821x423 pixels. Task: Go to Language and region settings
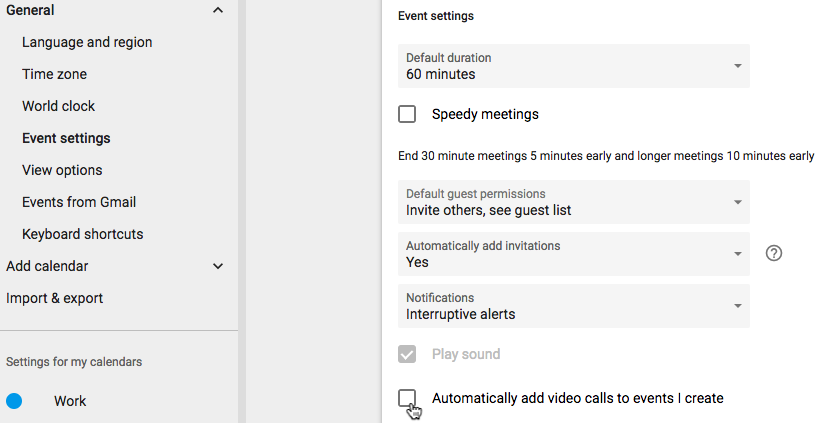click(x=87, y=42)
